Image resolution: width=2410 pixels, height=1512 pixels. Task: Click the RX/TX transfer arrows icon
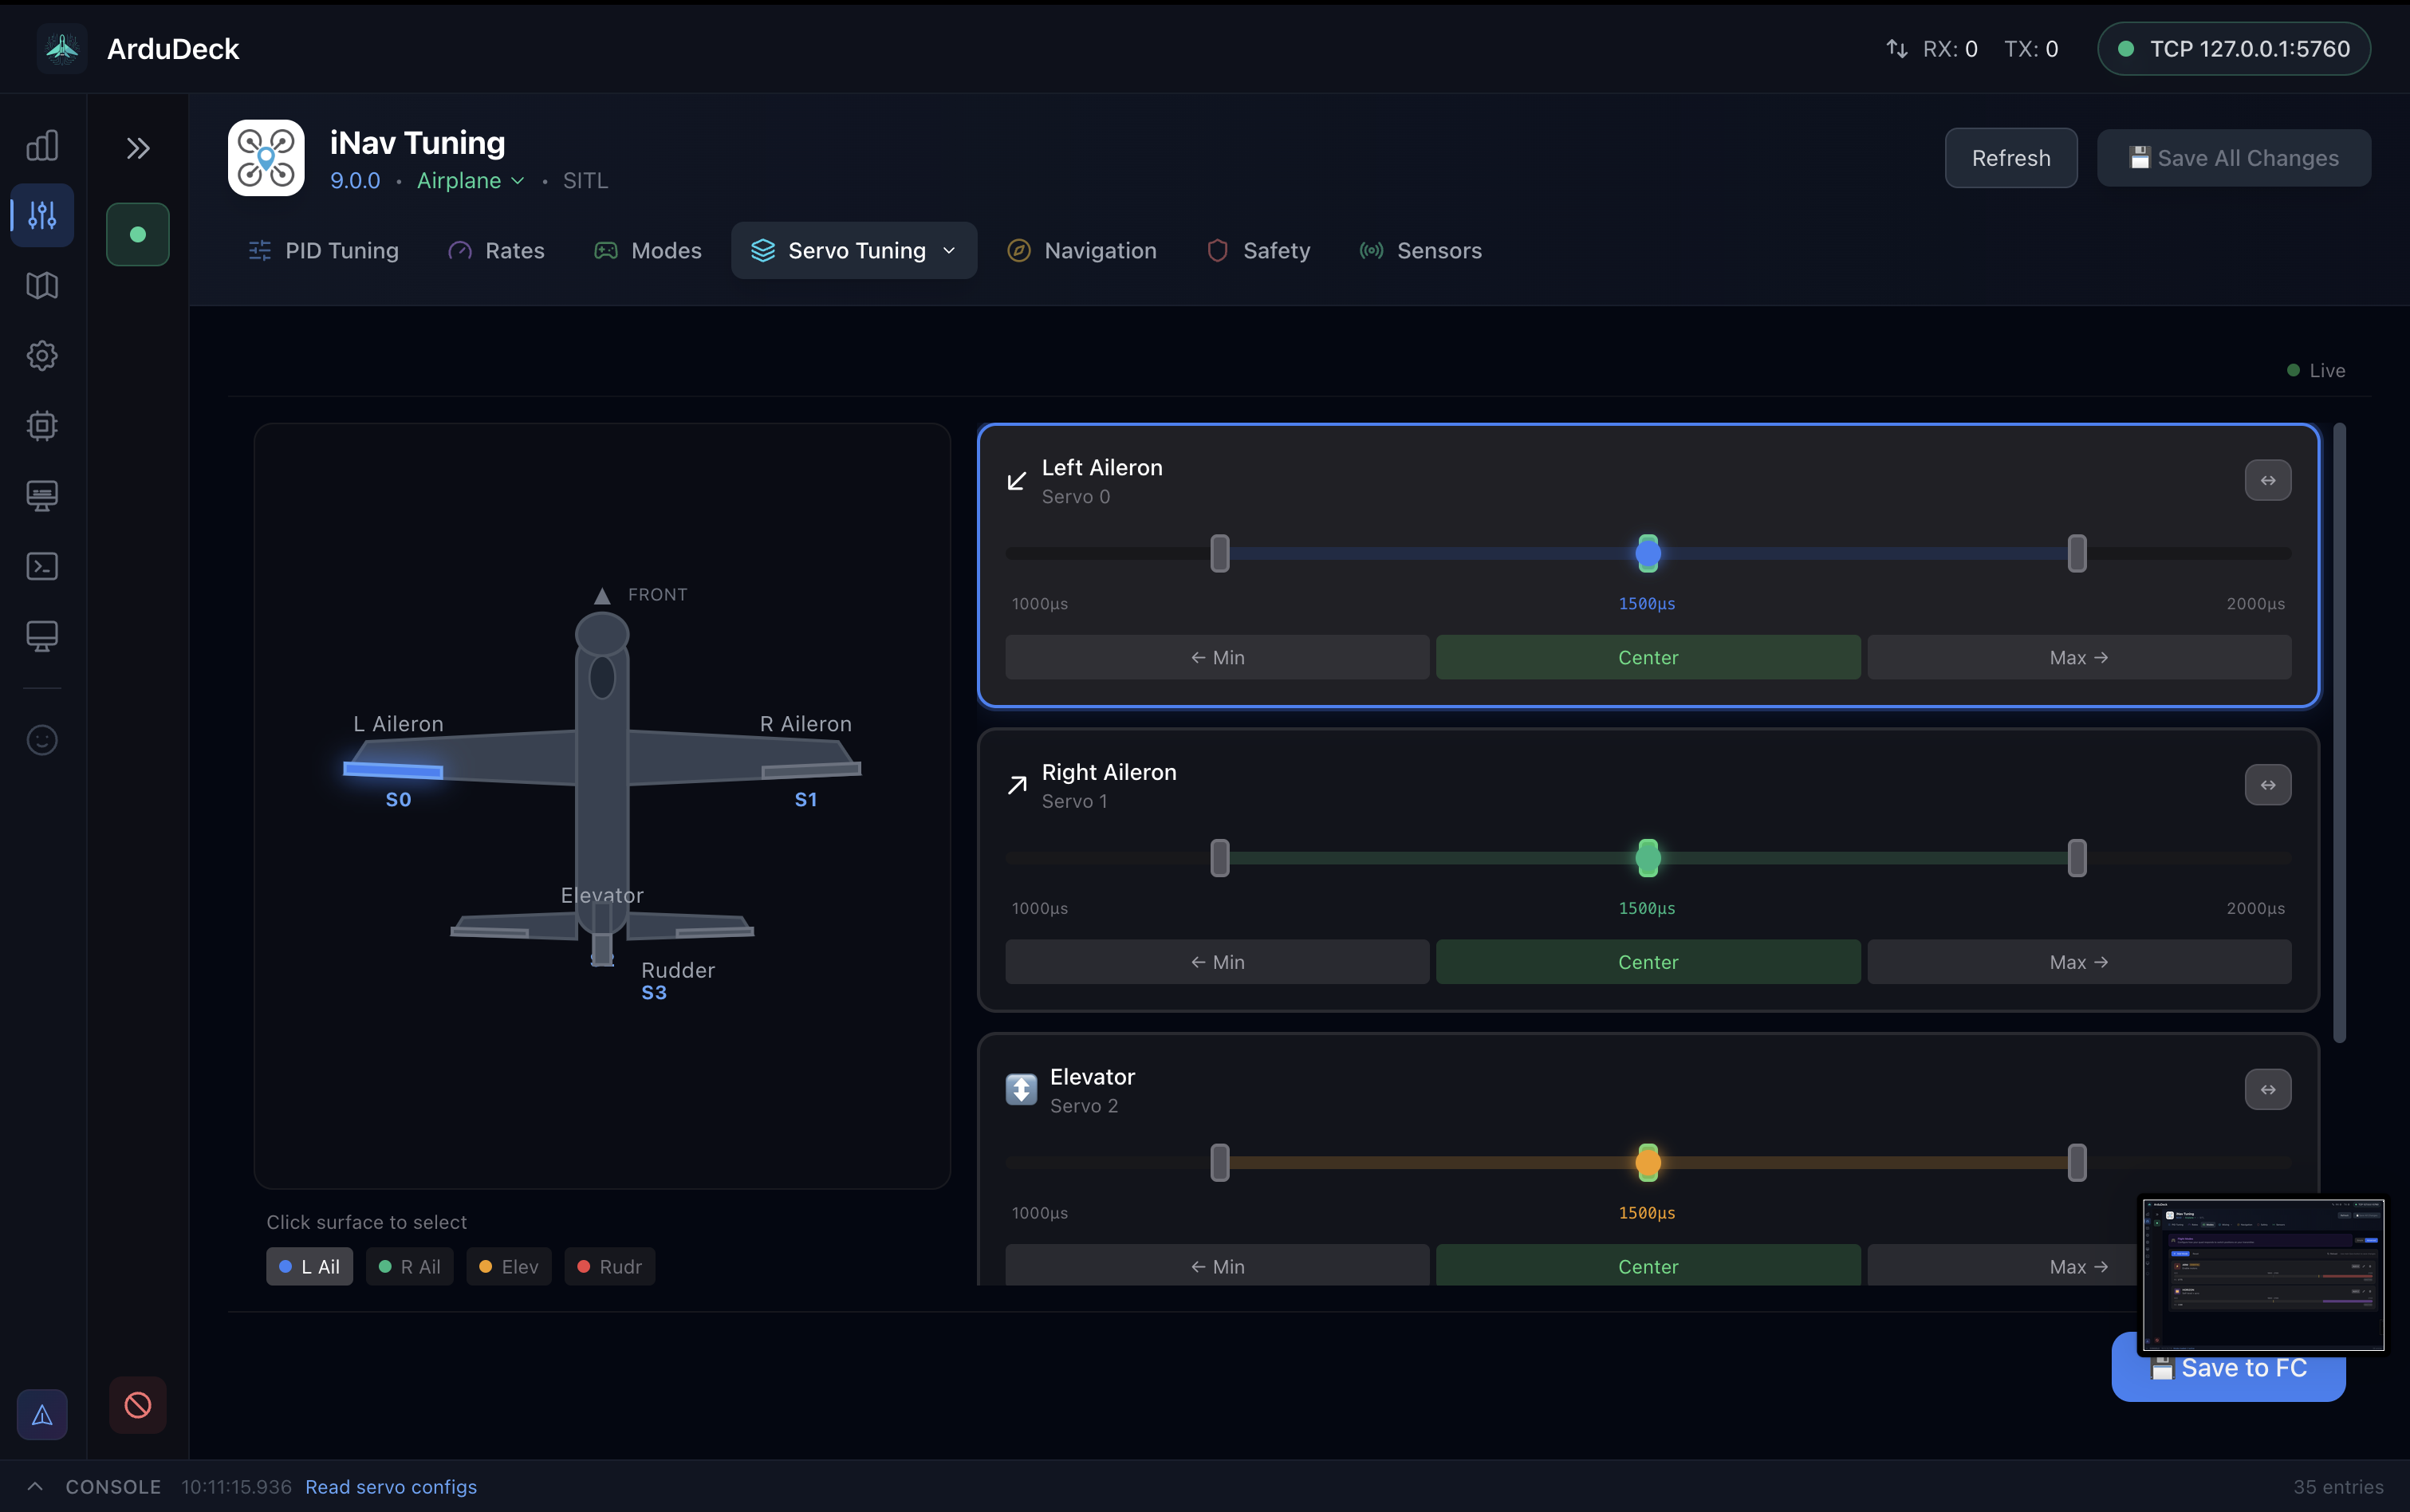[1897, 49]
